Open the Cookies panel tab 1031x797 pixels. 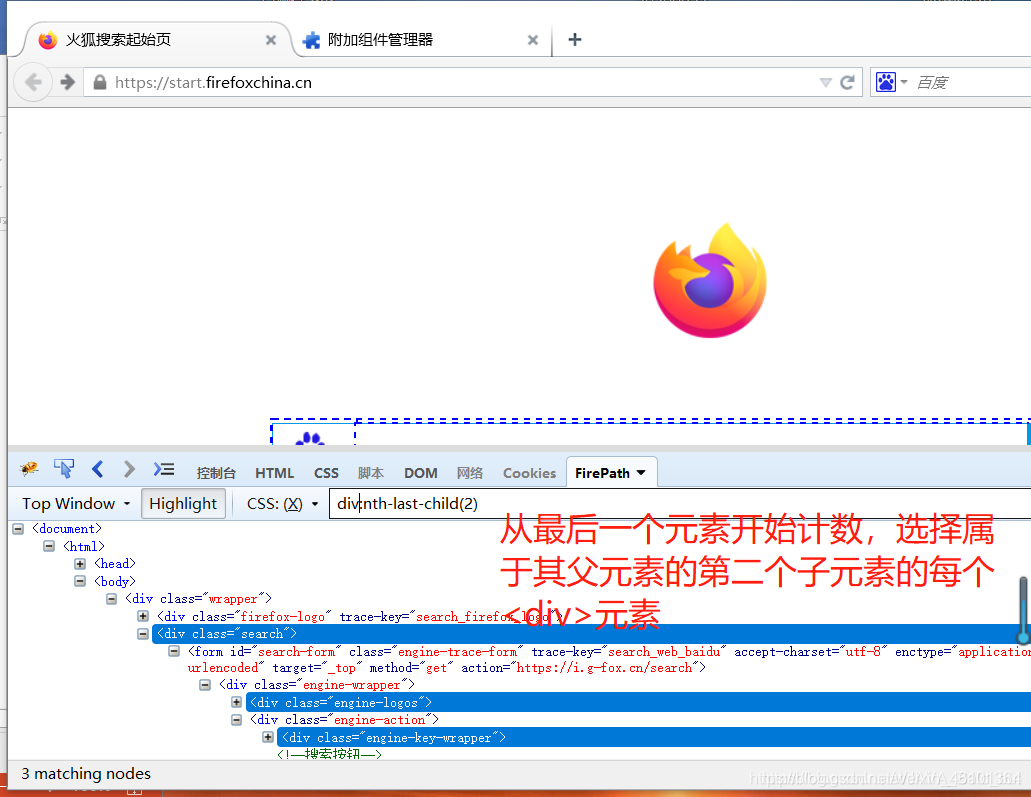pyautogui.click(x=529, y=473)
